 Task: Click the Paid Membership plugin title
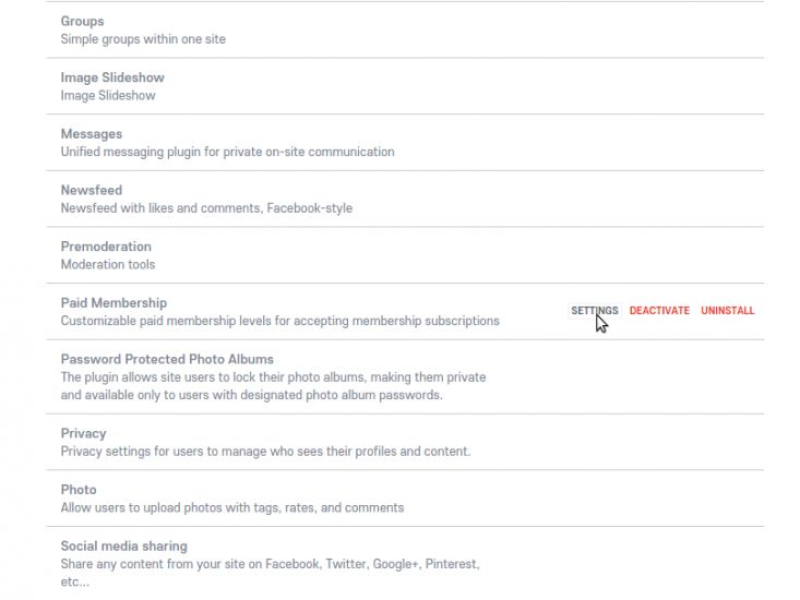click(113, 303)
